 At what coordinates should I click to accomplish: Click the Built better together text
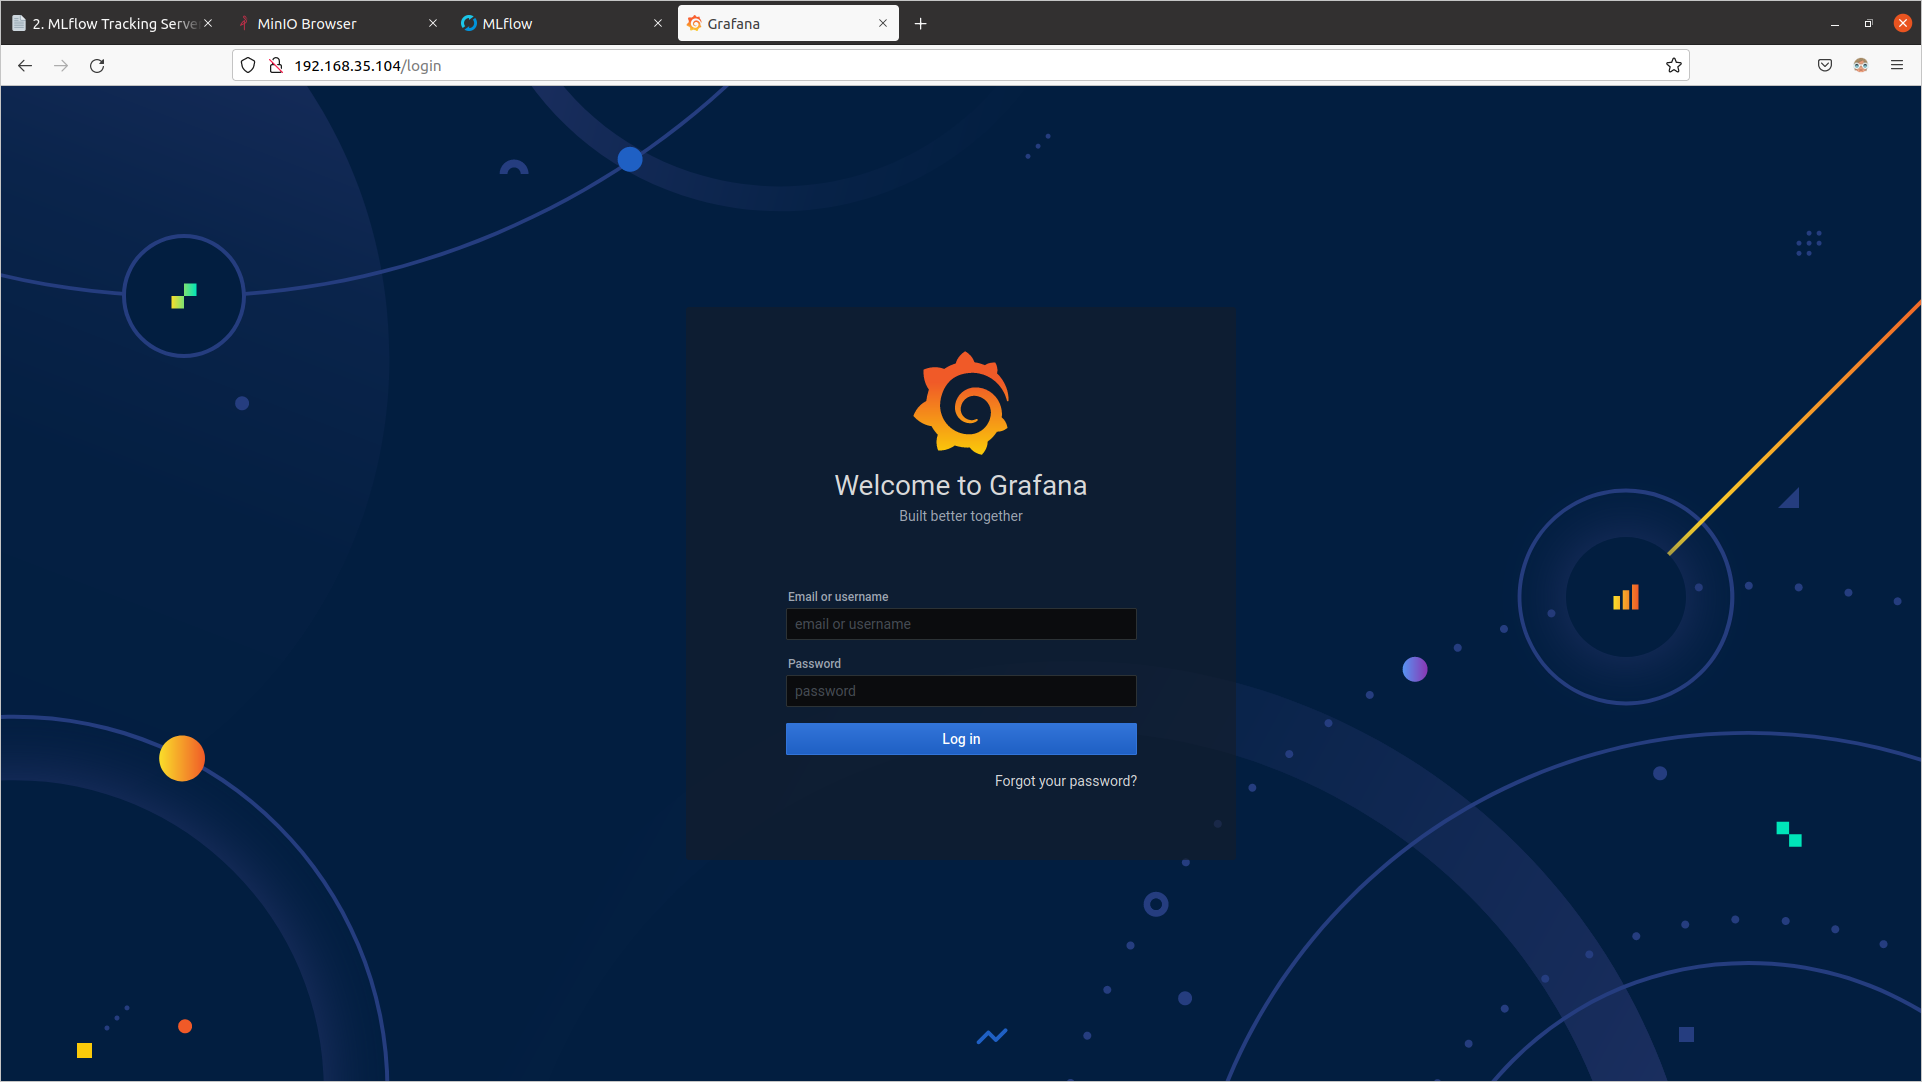click(961, 516)
